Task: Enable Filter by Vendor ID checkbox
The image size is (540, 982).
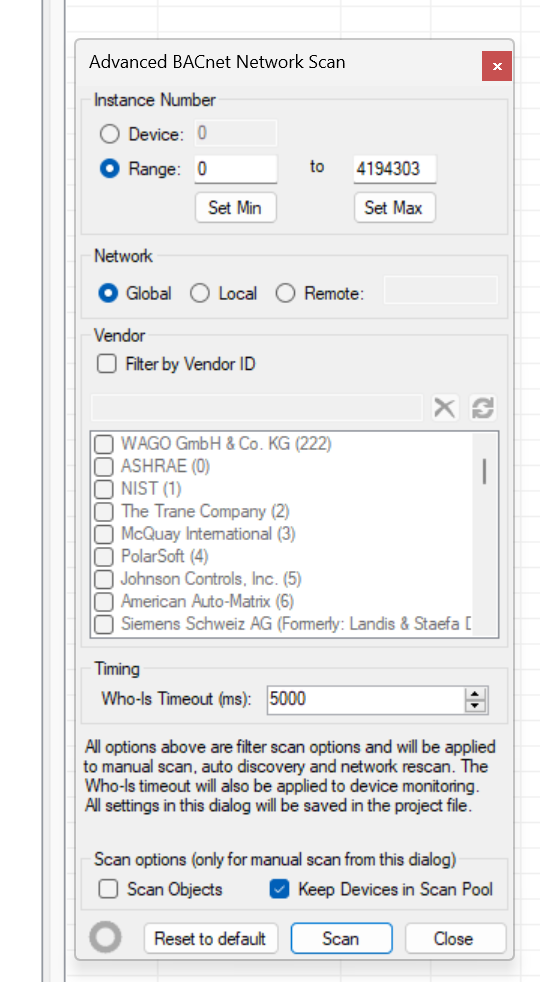Action: [106, 364]
